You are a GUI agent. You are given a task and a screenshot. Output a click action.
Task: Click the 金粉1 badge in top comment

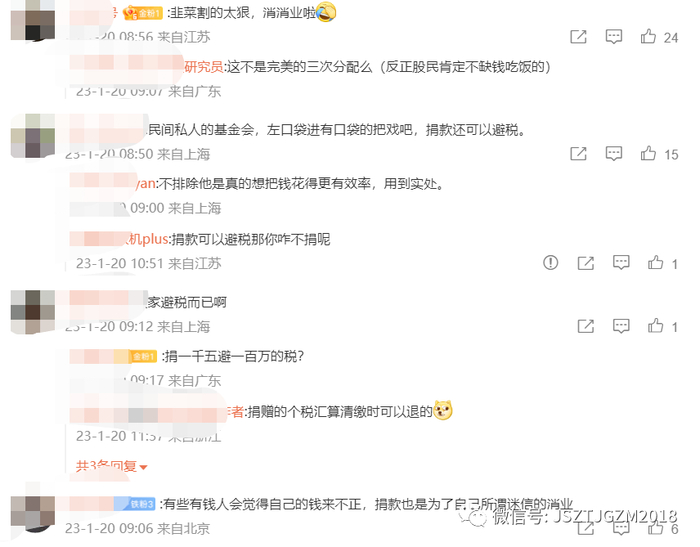(143, 13)
